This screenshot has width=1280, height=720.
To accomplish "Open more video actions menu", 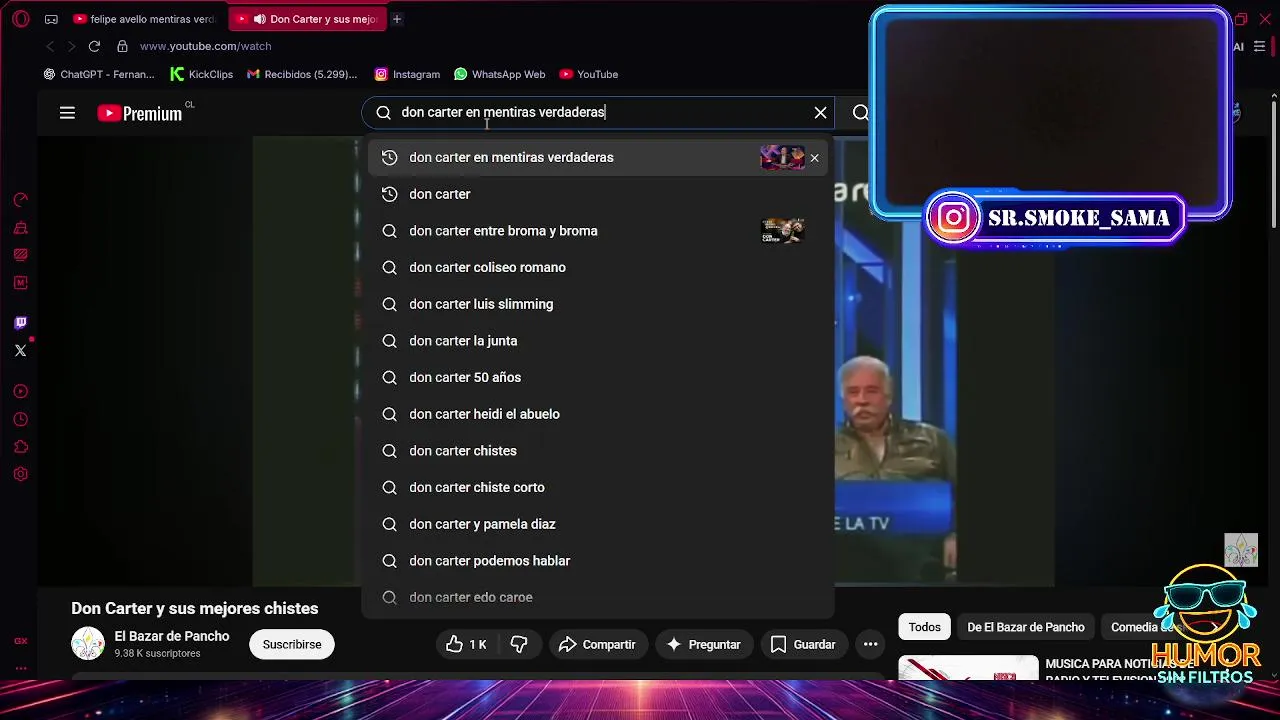I will [870, 645].
